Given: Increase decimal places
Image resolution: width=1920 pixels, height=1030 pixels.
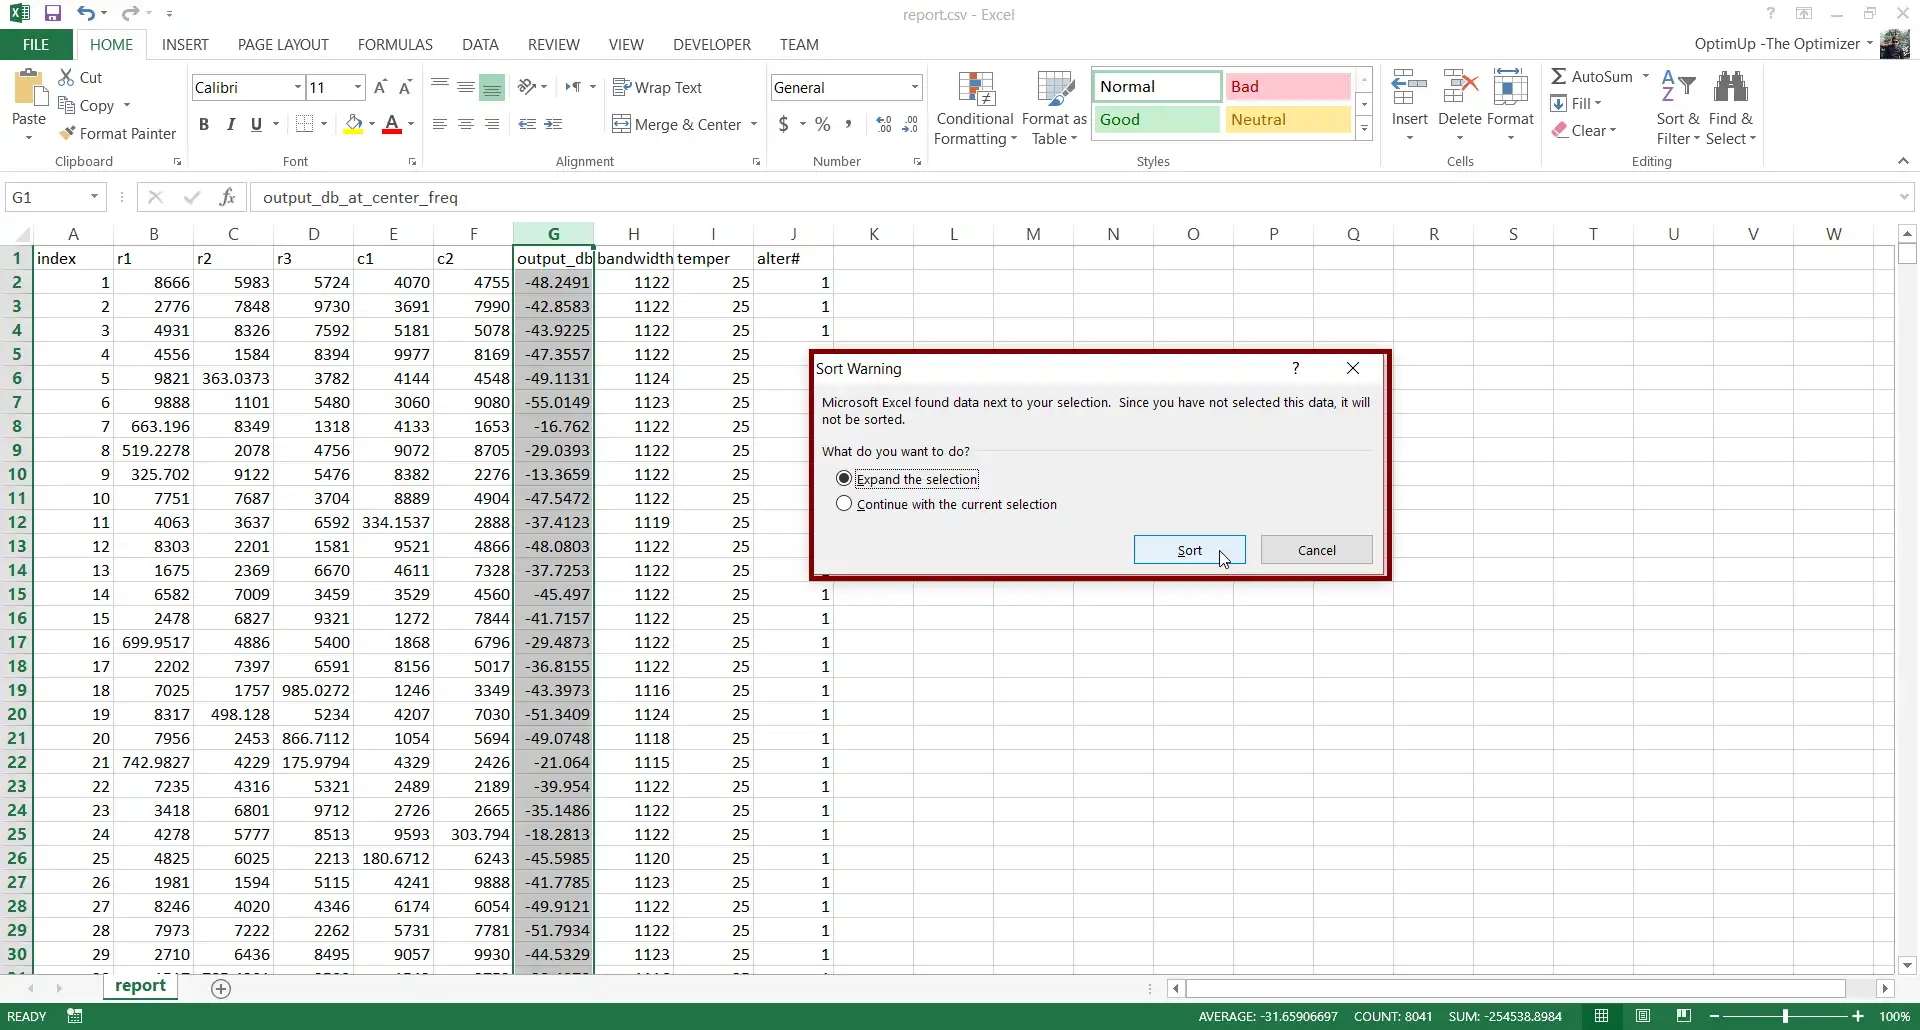Looking at the screenshot, I should (884, 124).
